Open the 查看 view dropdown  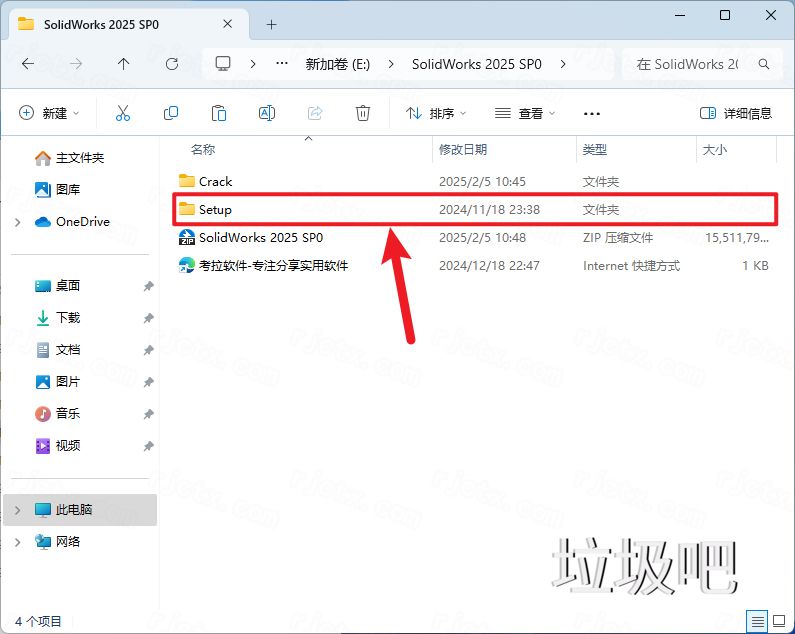[525, 113]
